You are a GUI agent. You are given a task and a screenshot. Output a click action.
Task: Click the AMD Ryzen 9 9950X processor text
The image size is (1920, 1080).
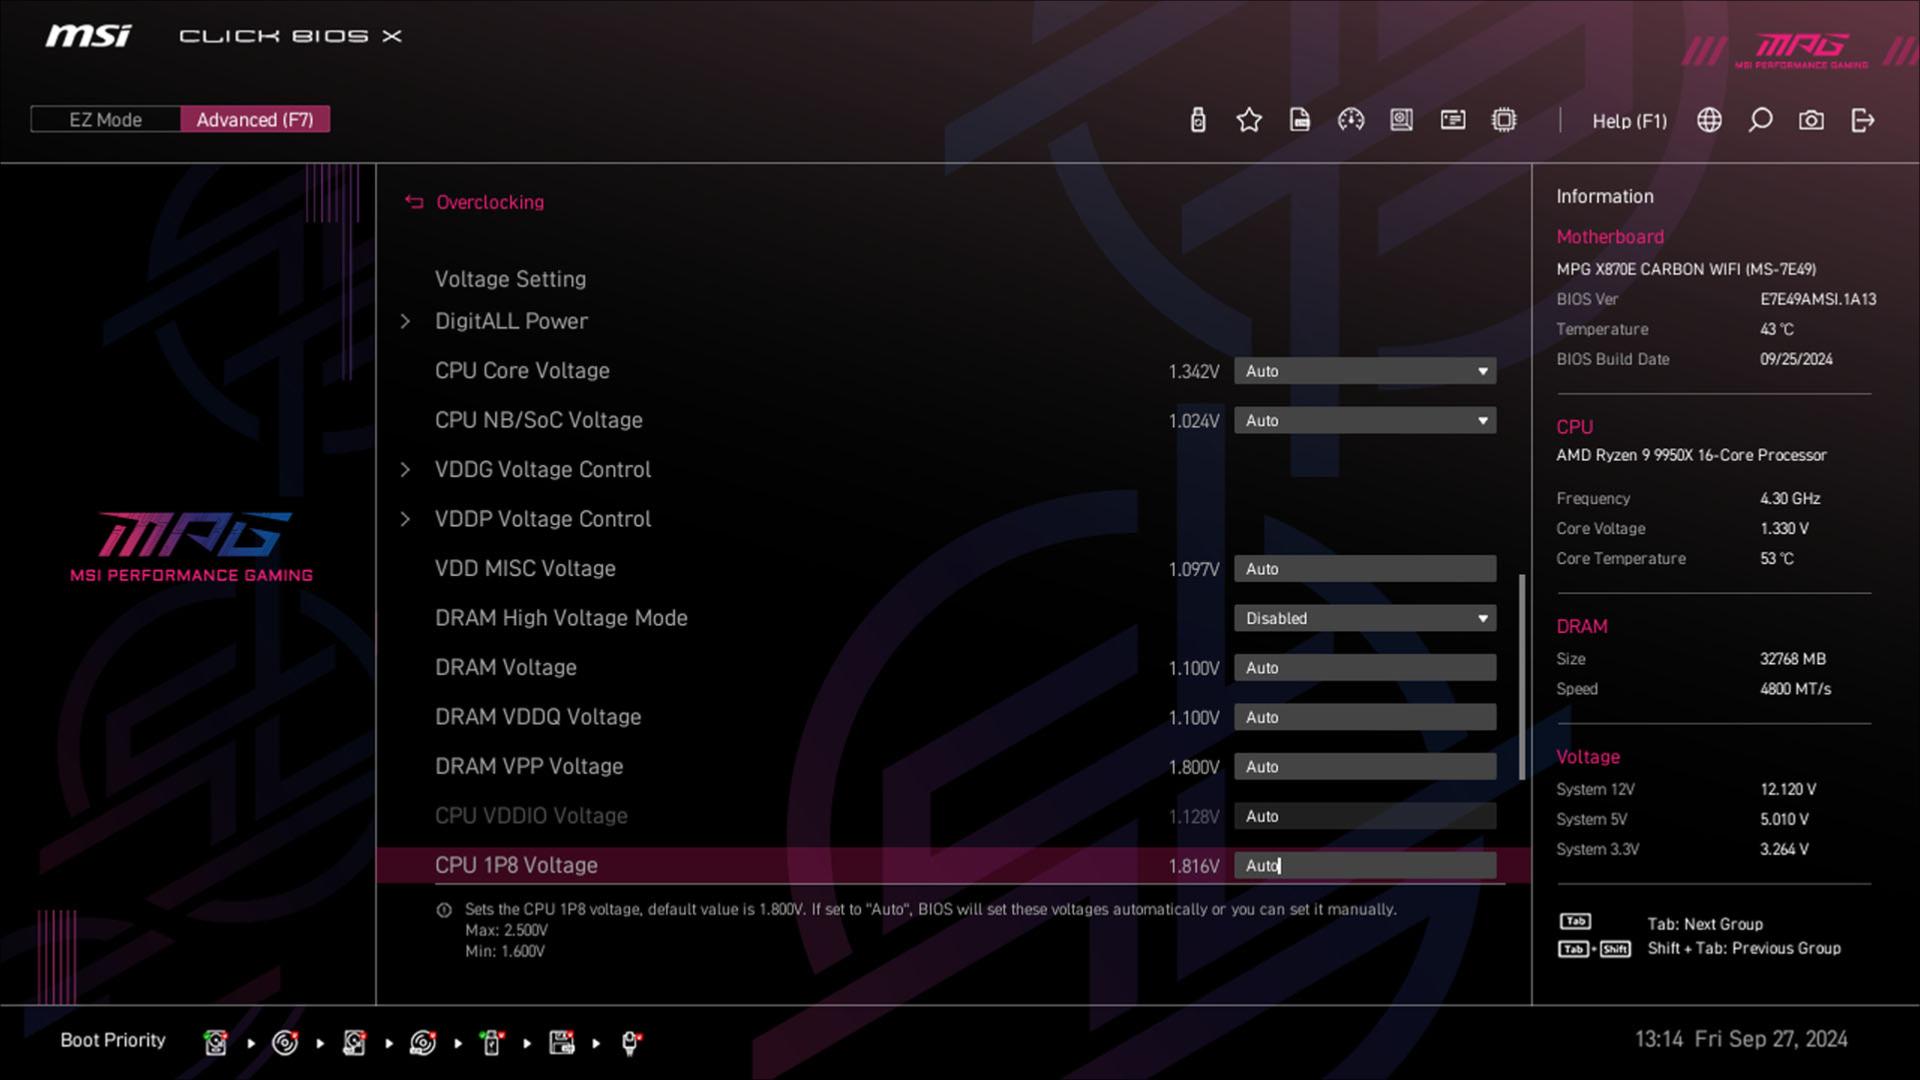click(1691, 455)
